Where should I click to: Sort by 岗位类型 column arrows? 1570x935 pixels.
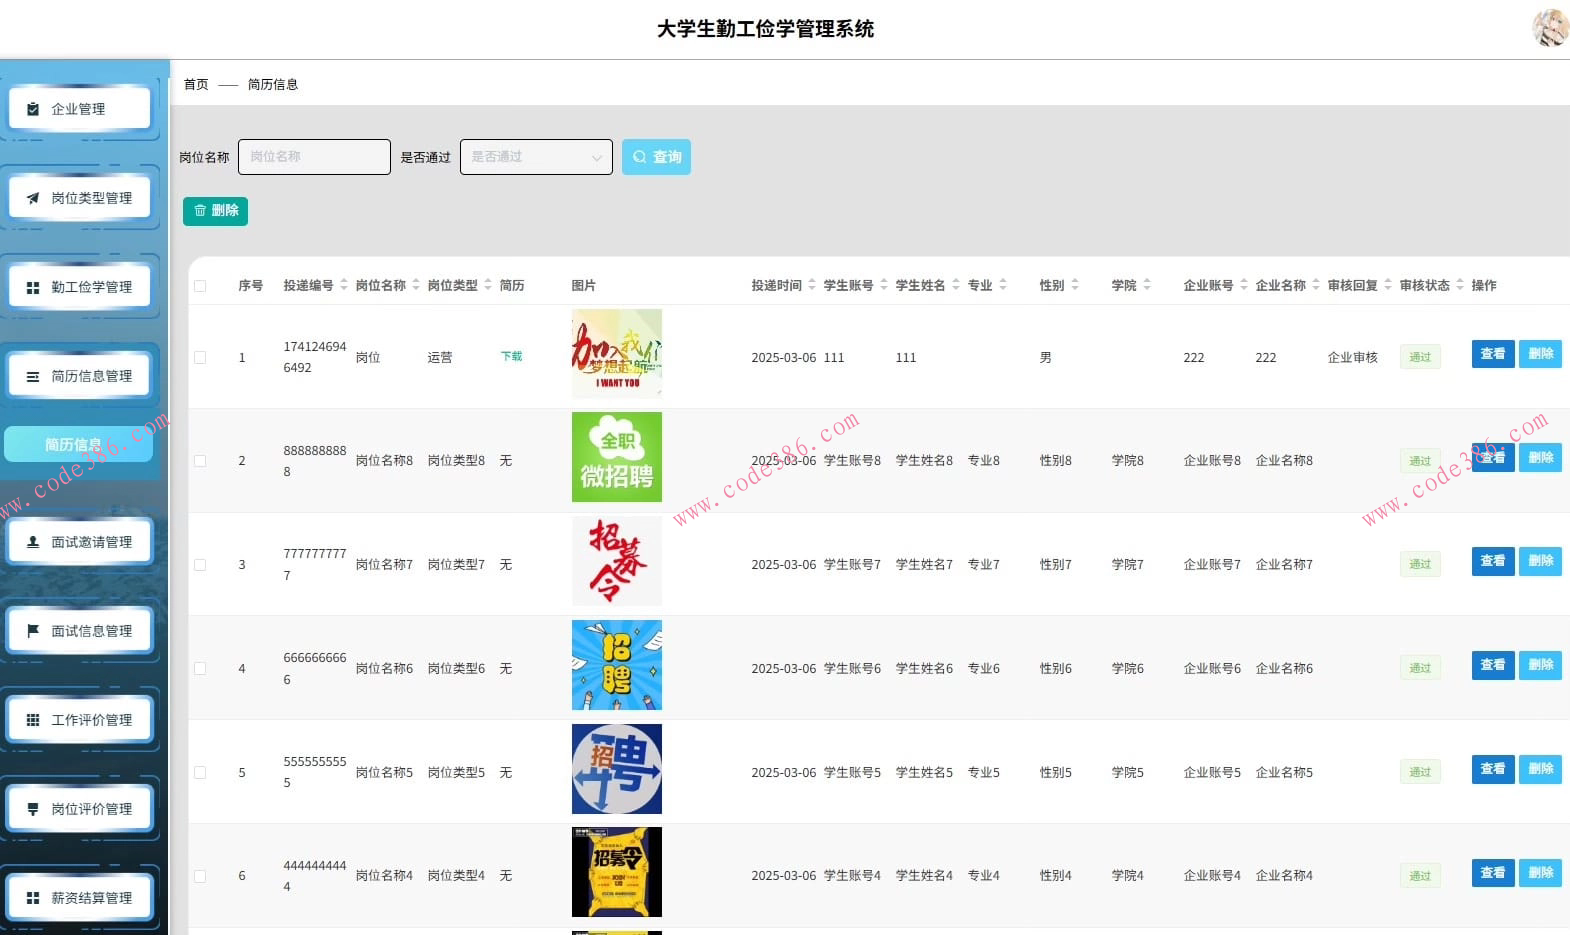pos(488,285)
